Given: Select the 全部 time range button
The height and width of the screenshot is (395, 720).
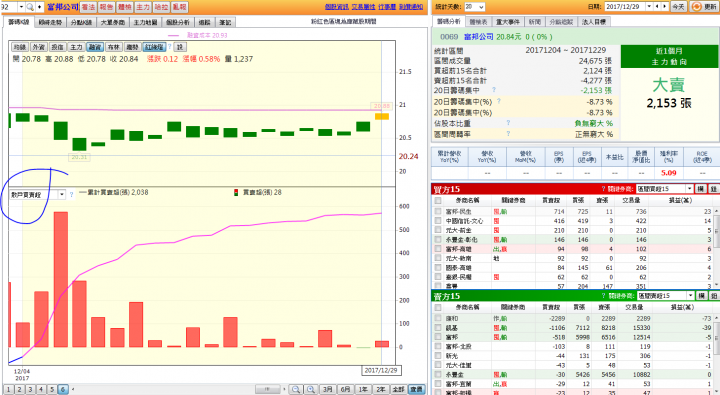Looking at the screenshot, I should click(x=399, y=389).
